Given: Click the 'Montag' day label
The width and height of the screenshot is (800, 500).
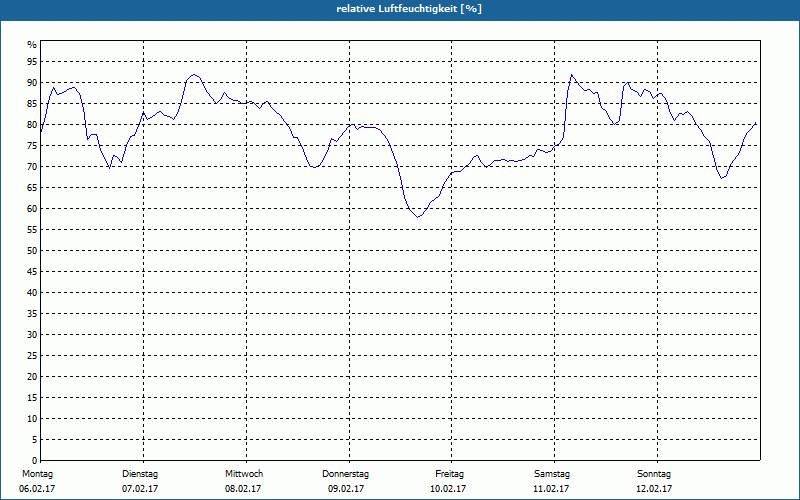Looking at the screenshot, I should tap(37, 474).
